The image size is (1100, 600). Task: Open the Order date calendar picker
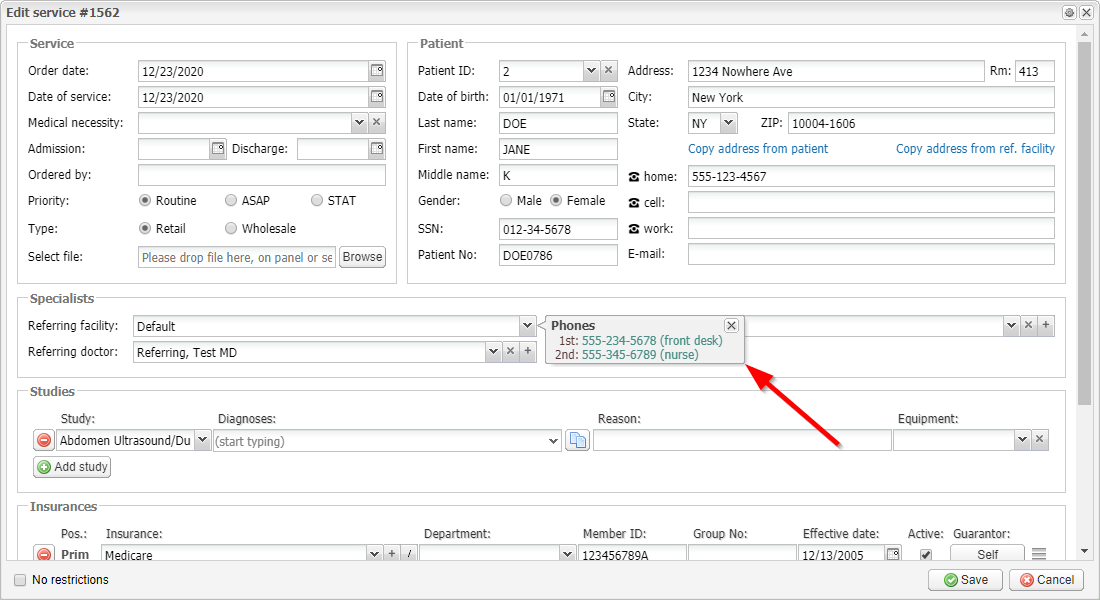click(x=377, y=71)
